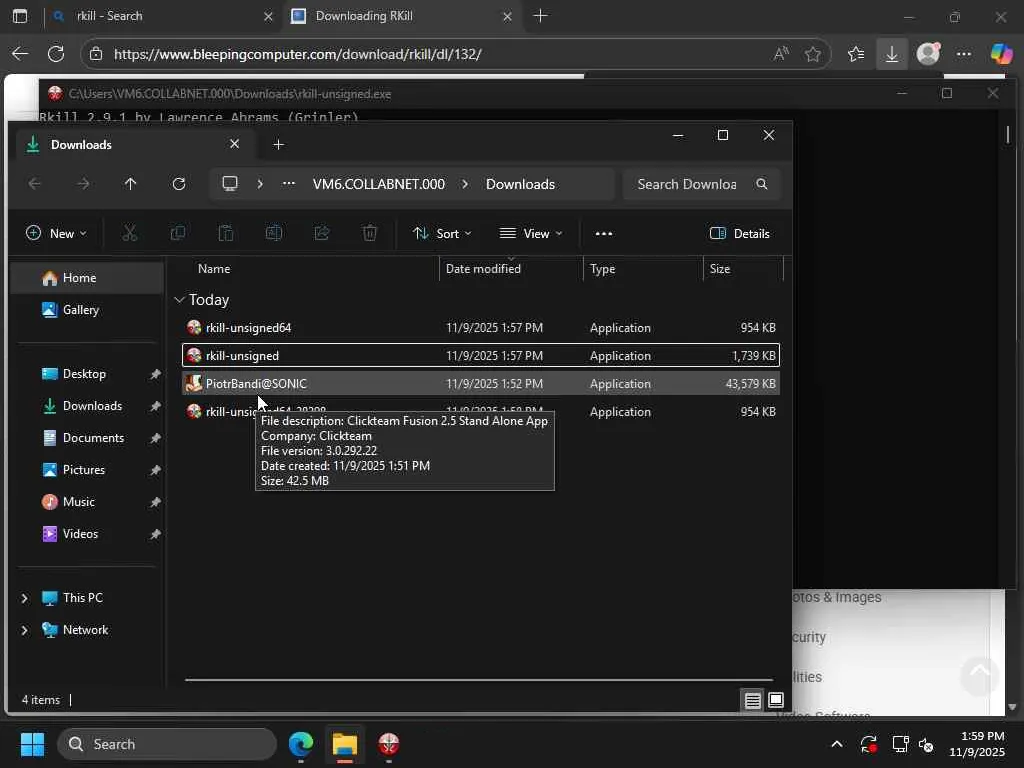Click the Copilot icon in Edge

tap(1001, 54)
